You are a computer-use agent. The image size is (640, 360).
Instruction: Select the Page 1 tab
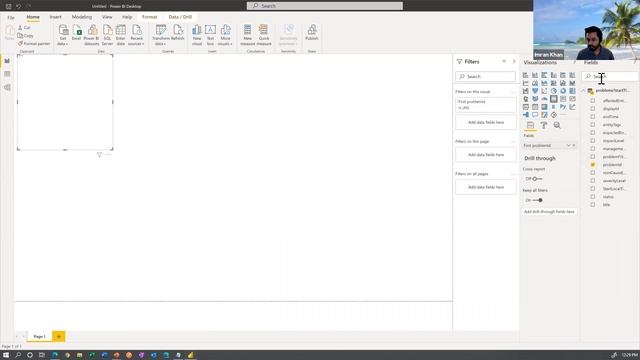40,336
